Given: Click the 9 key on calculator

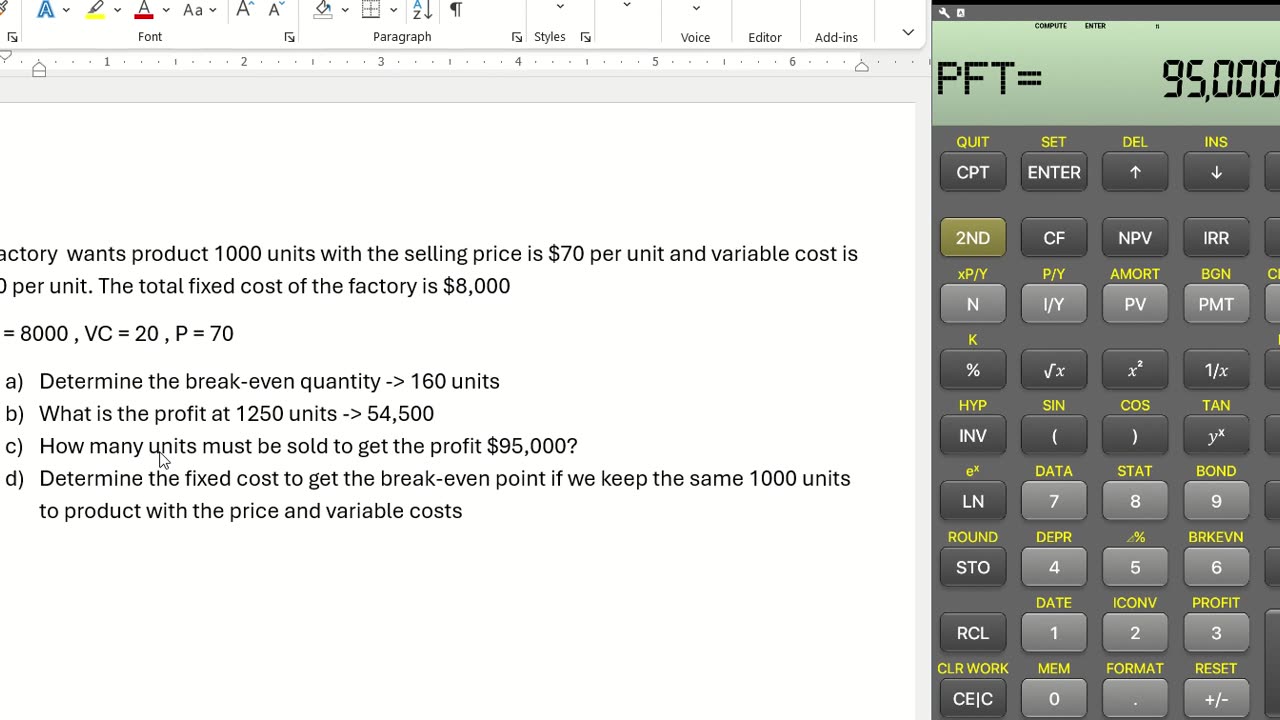Looking at the screenshot, I should tap(1216, 501).
